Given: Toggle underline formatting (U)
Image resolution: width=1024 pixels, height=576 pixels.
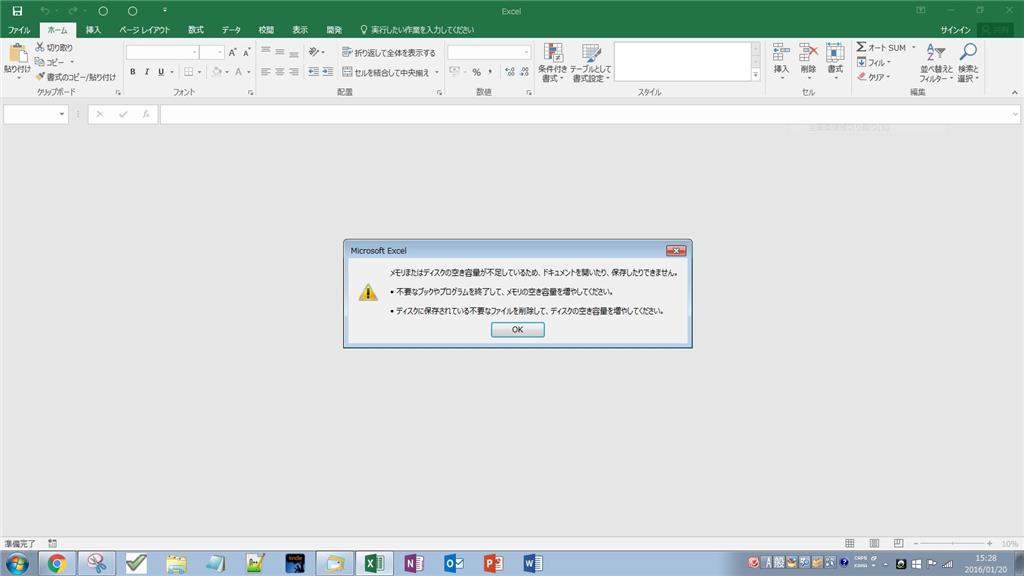Looking at the screenshot, I should [161, 72].
